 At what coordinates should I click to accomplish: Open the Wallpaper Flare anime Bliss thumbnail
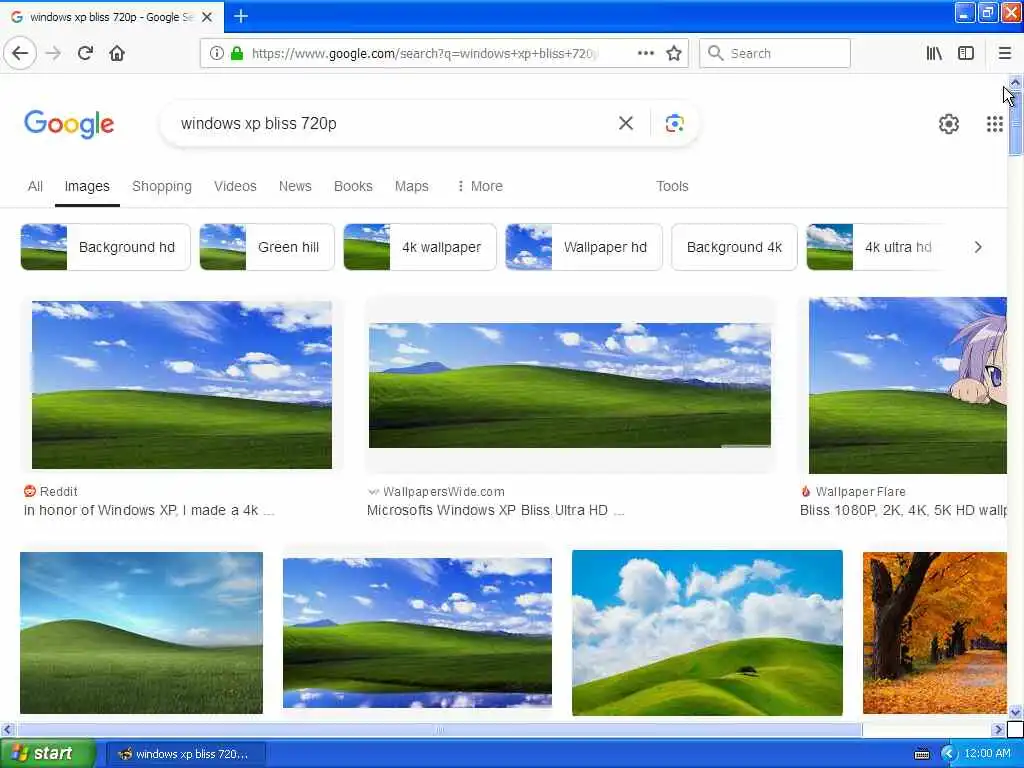coord(908,385)
